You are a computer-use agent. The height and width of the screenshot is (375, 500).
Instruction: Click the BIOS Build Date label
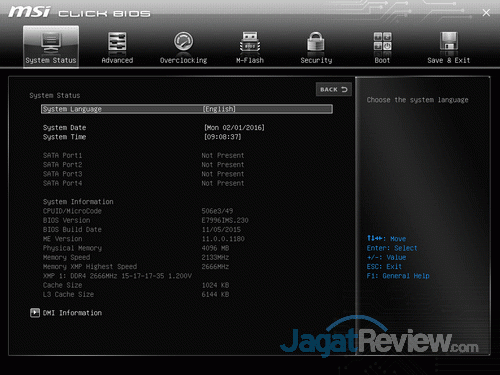coord(72,230)
